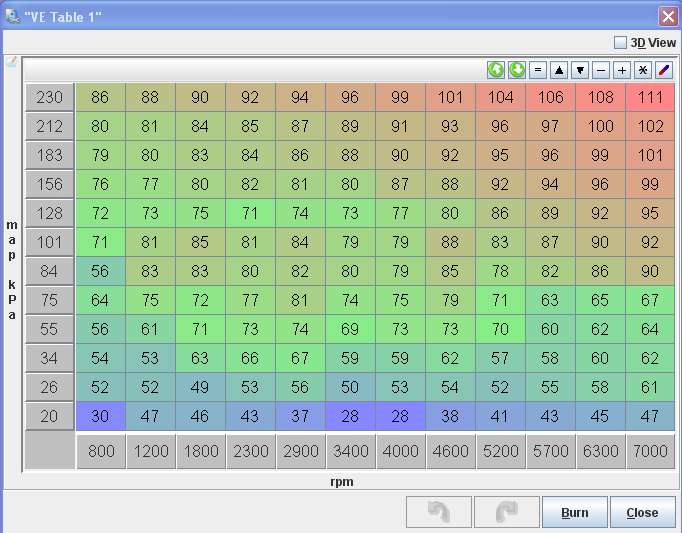Viewport: 682px width, 533px height.
Task: Click the plus (add) toolbar button
Action: (x=622, y=70)
